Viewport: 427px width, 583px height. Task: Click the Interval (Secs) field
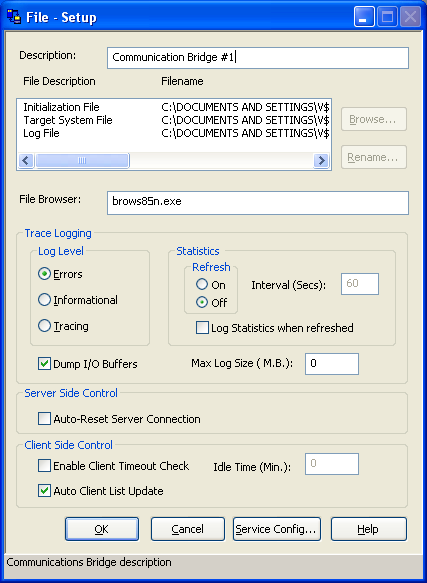[x=360, y=284]
